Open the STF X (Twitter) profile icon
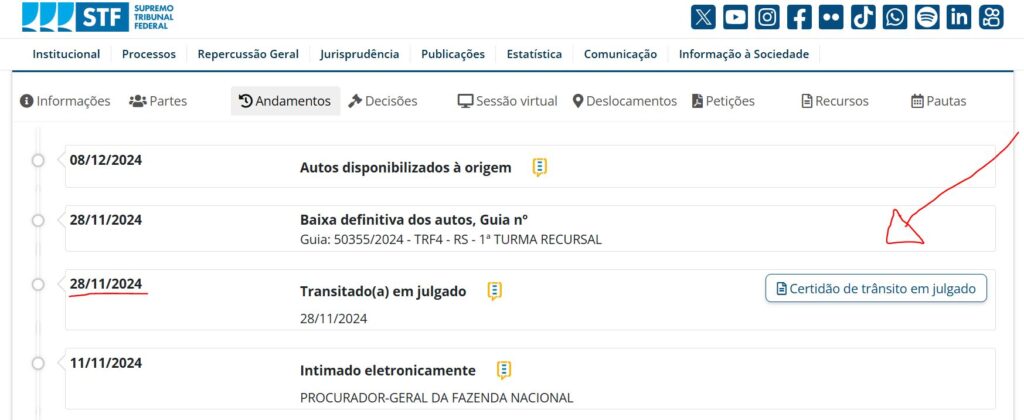The image size is (1024, 420). [703, 17]
